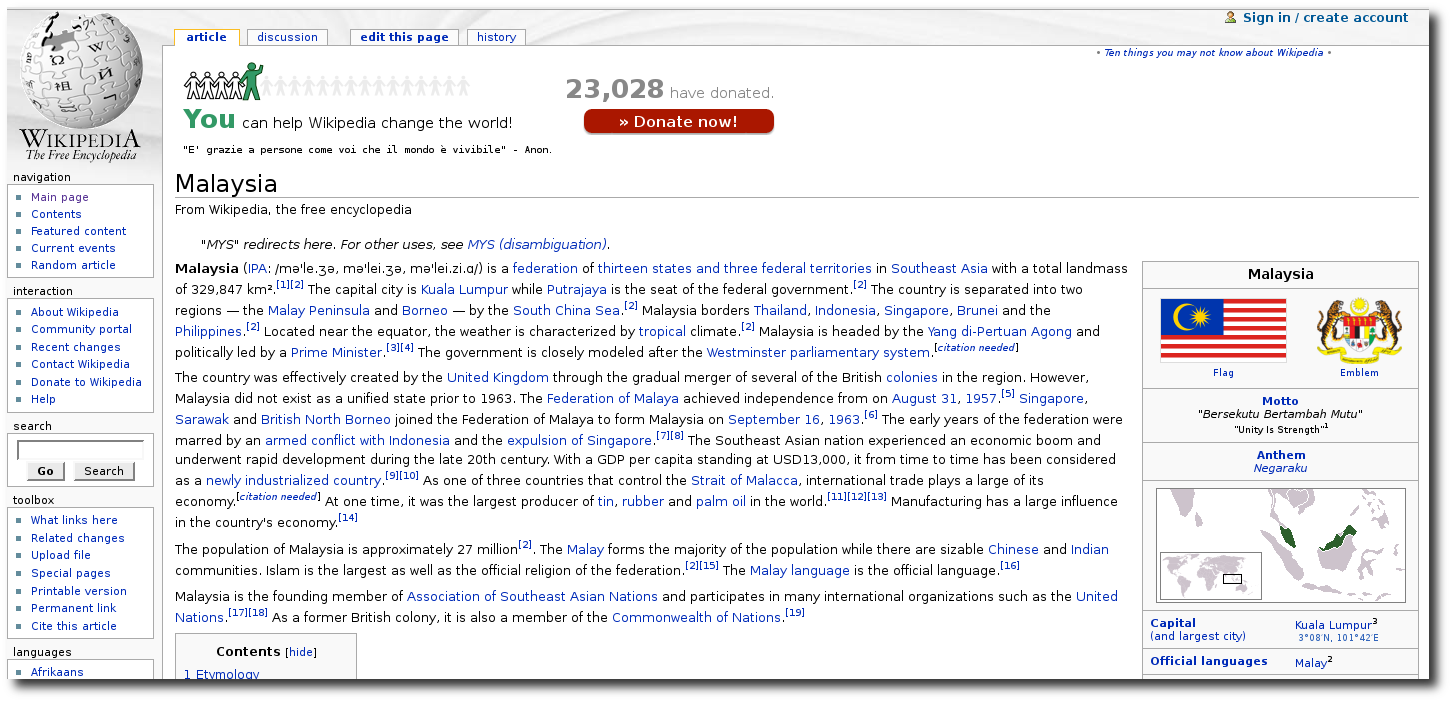Screen dimensions: 1452x702
Task: Open MYS (disambiguation) link
Action: [x=537, y=244]
